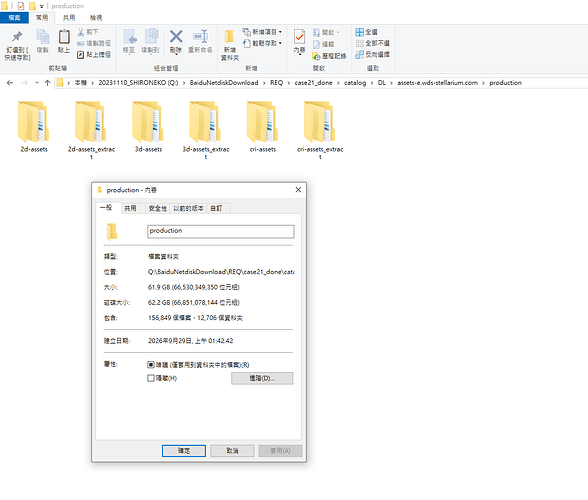Select the cri-assets folder
This screenshot has width=588, height=500.
point(262,126)
